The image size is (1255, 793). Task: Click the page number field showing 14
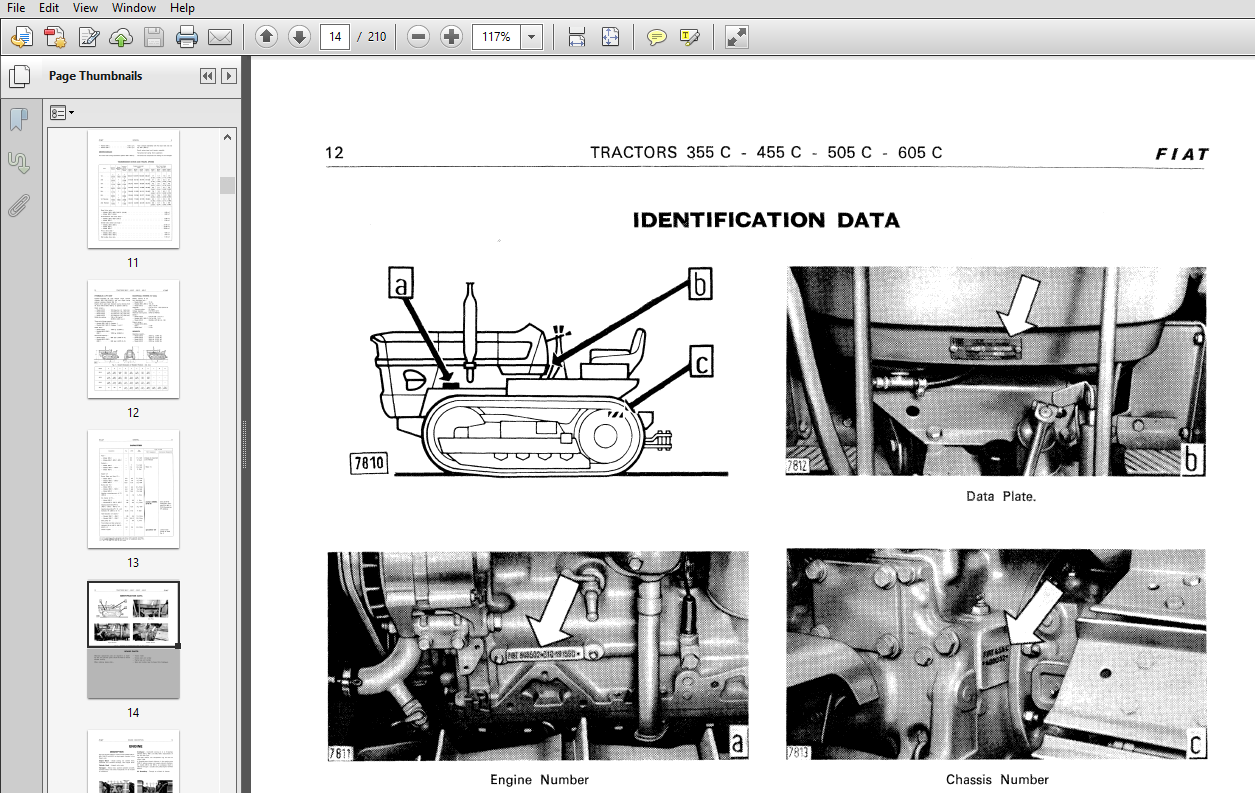[x=334, y=37]
